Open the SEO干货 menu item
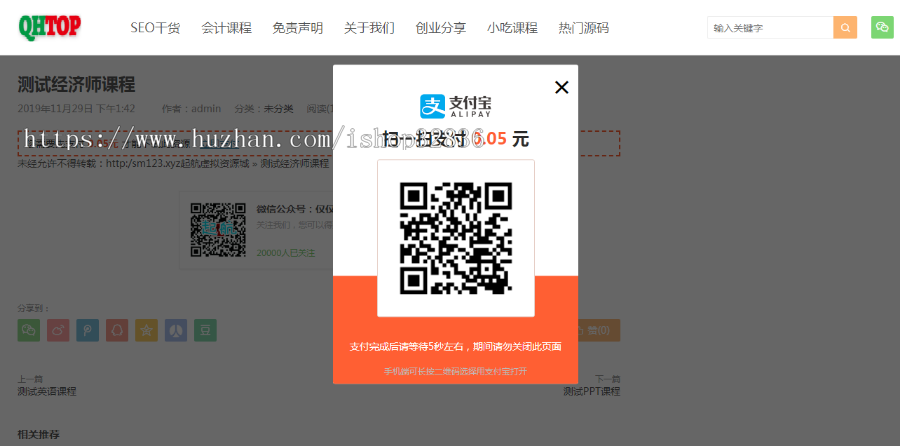Image resolution: width=900 pixels, height=446 pixels. [x=155, y=28]
